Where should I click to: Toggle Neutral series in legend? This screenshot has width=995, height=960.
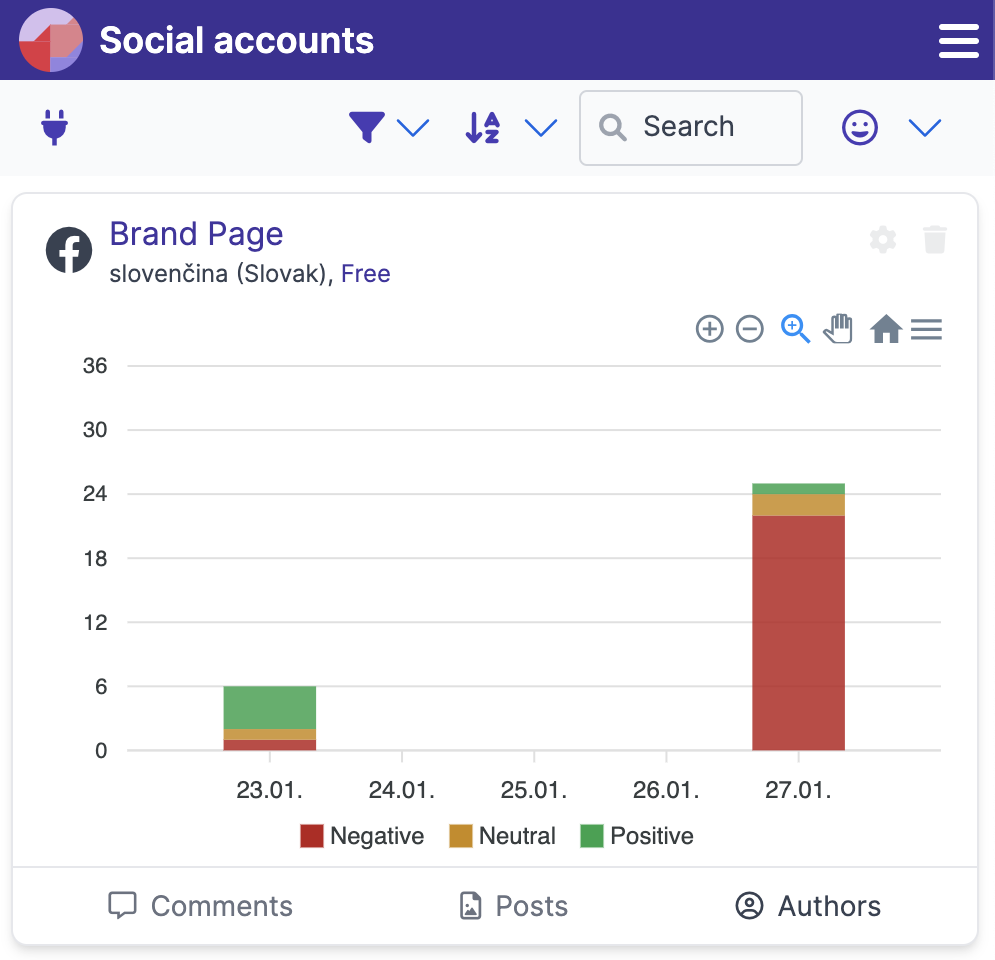coord(502,836)
